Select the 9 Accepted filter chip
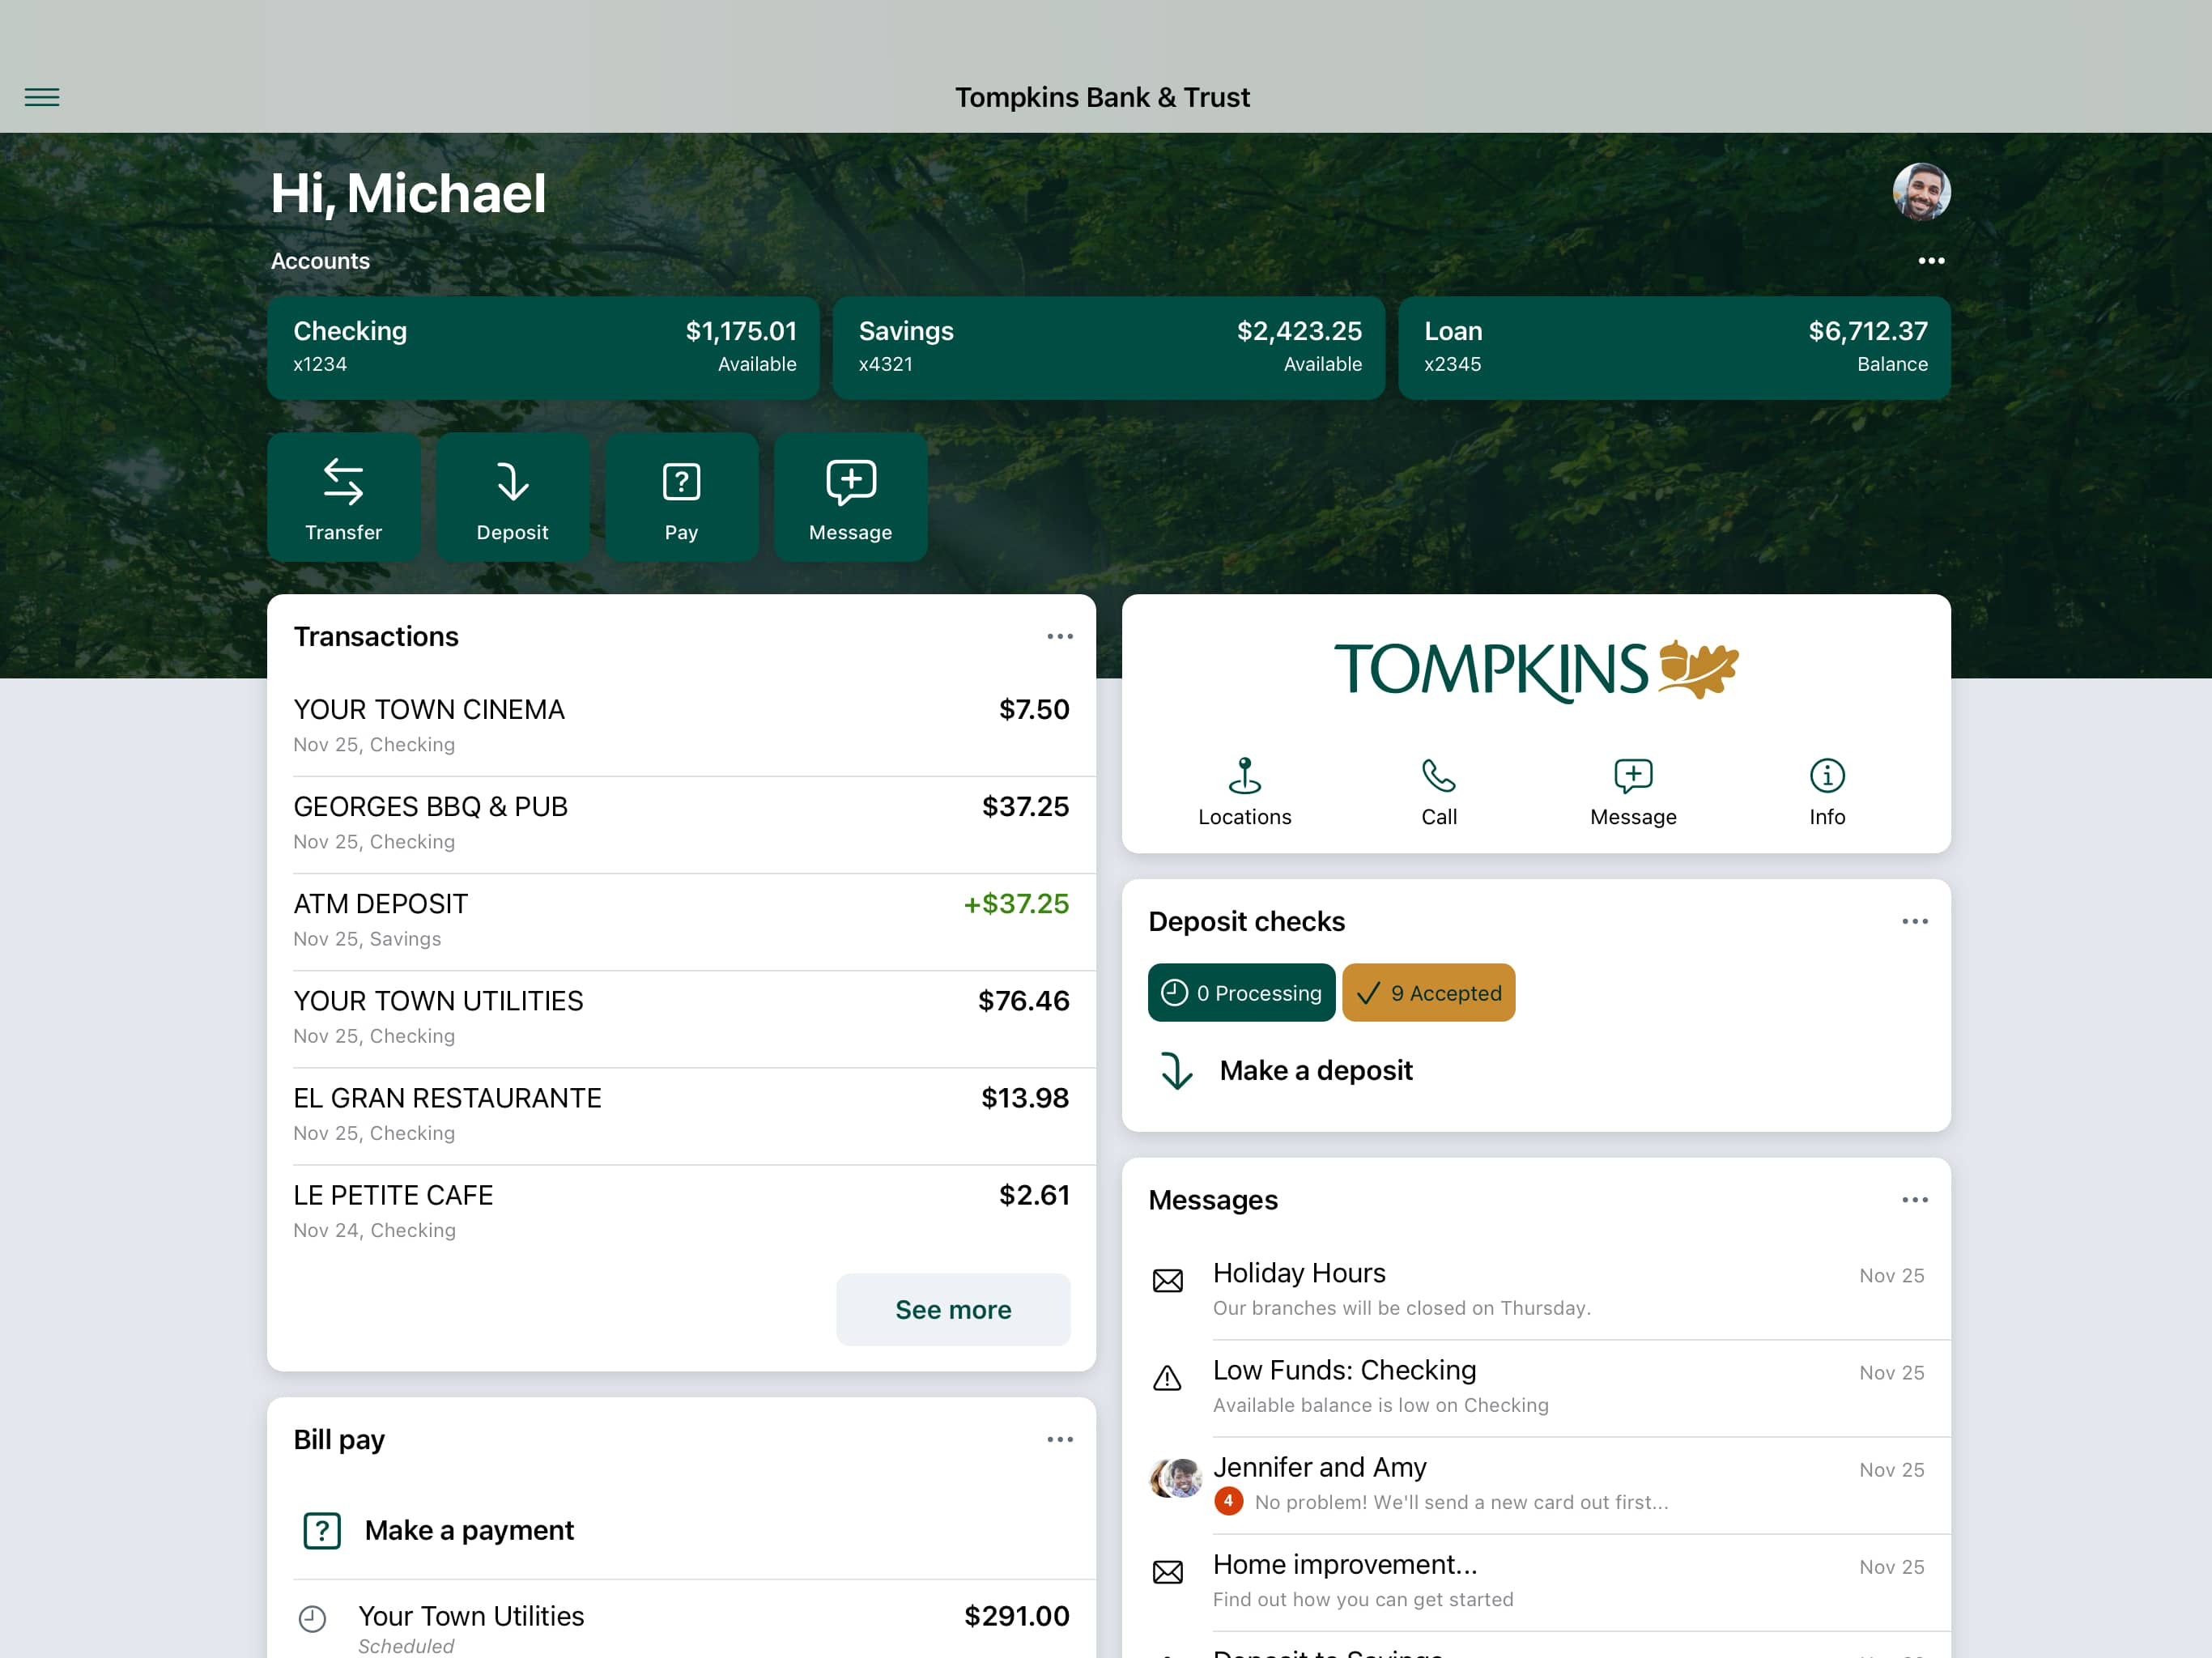 click(x=1428, y=993)
